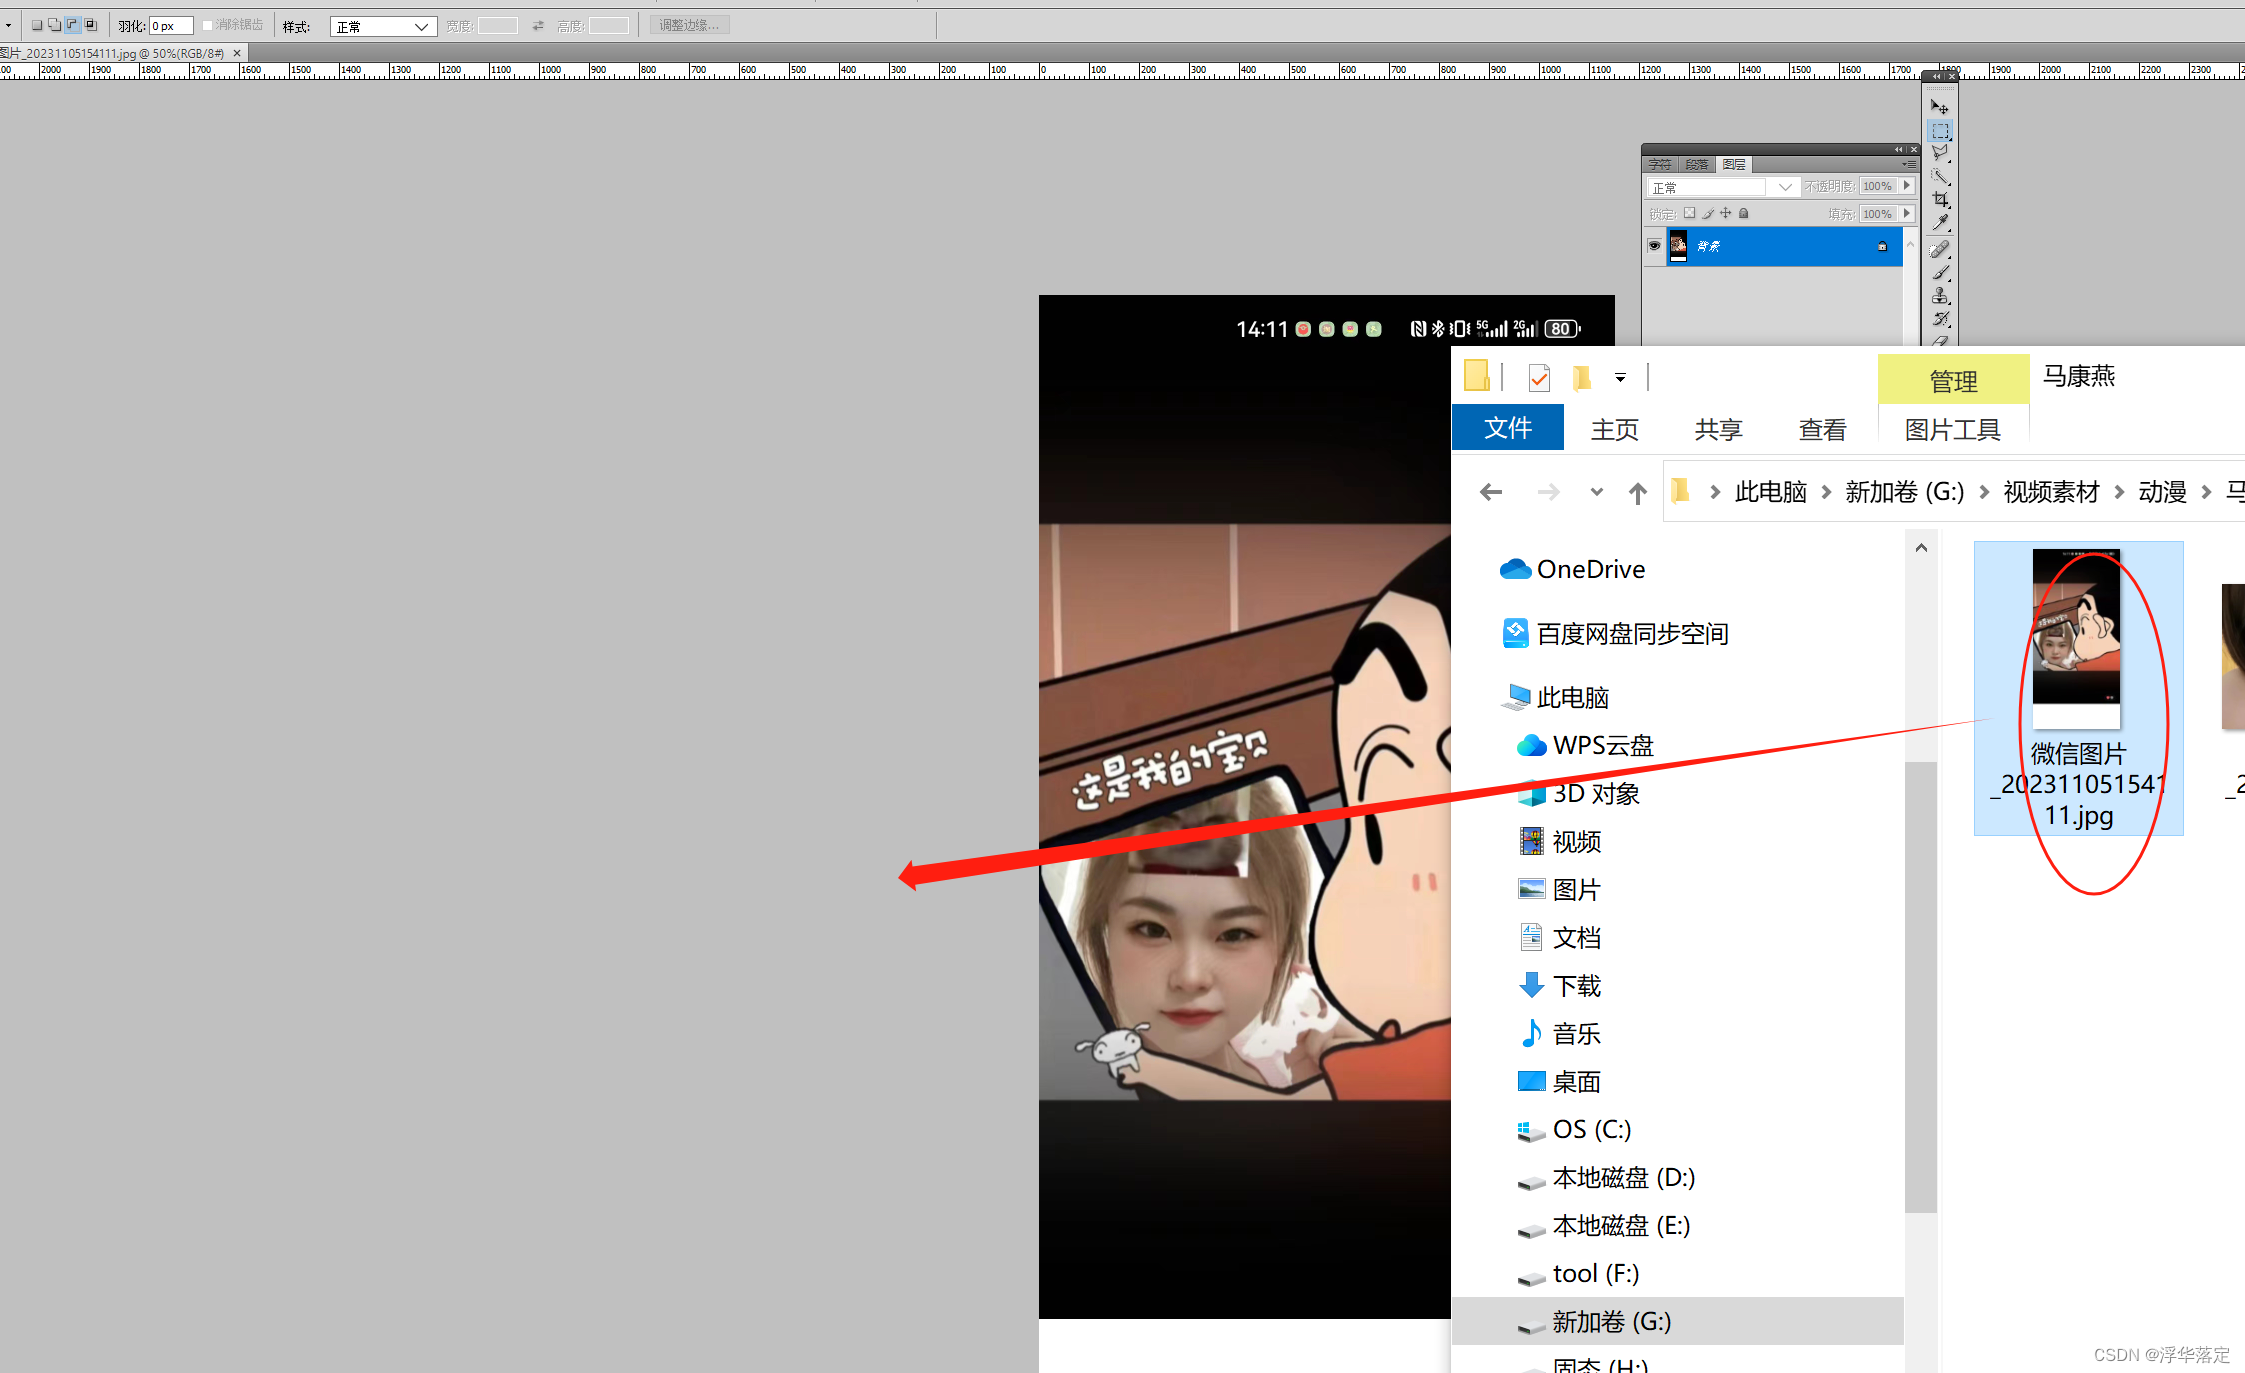Open the Layers panel flyout menu
Screen dimensions: 2245x1373
click(x=1909, y=164)
